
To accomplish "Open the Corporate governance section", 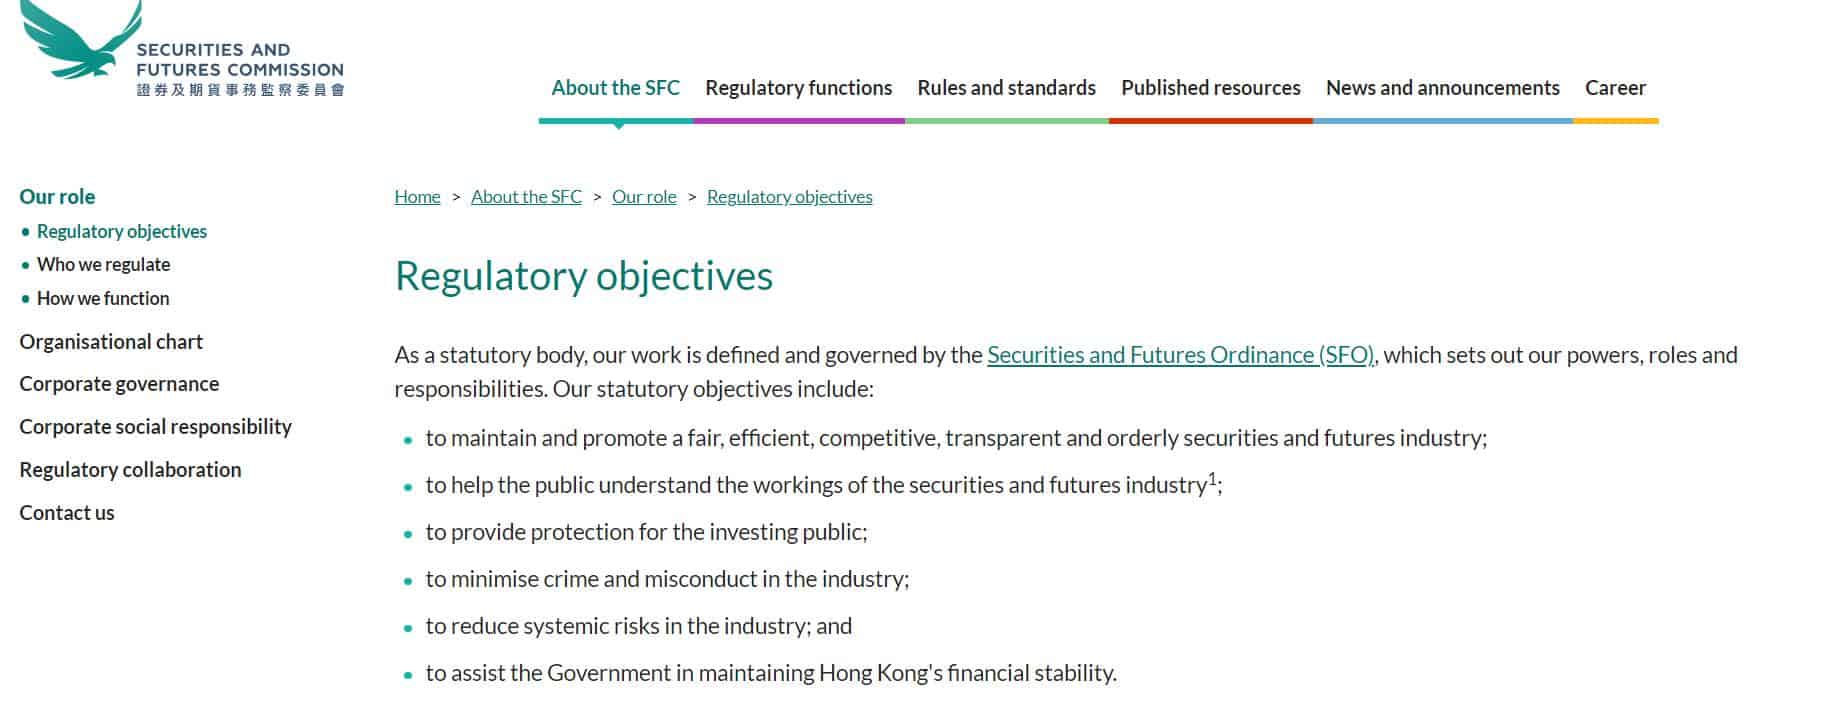I will 119,384.
